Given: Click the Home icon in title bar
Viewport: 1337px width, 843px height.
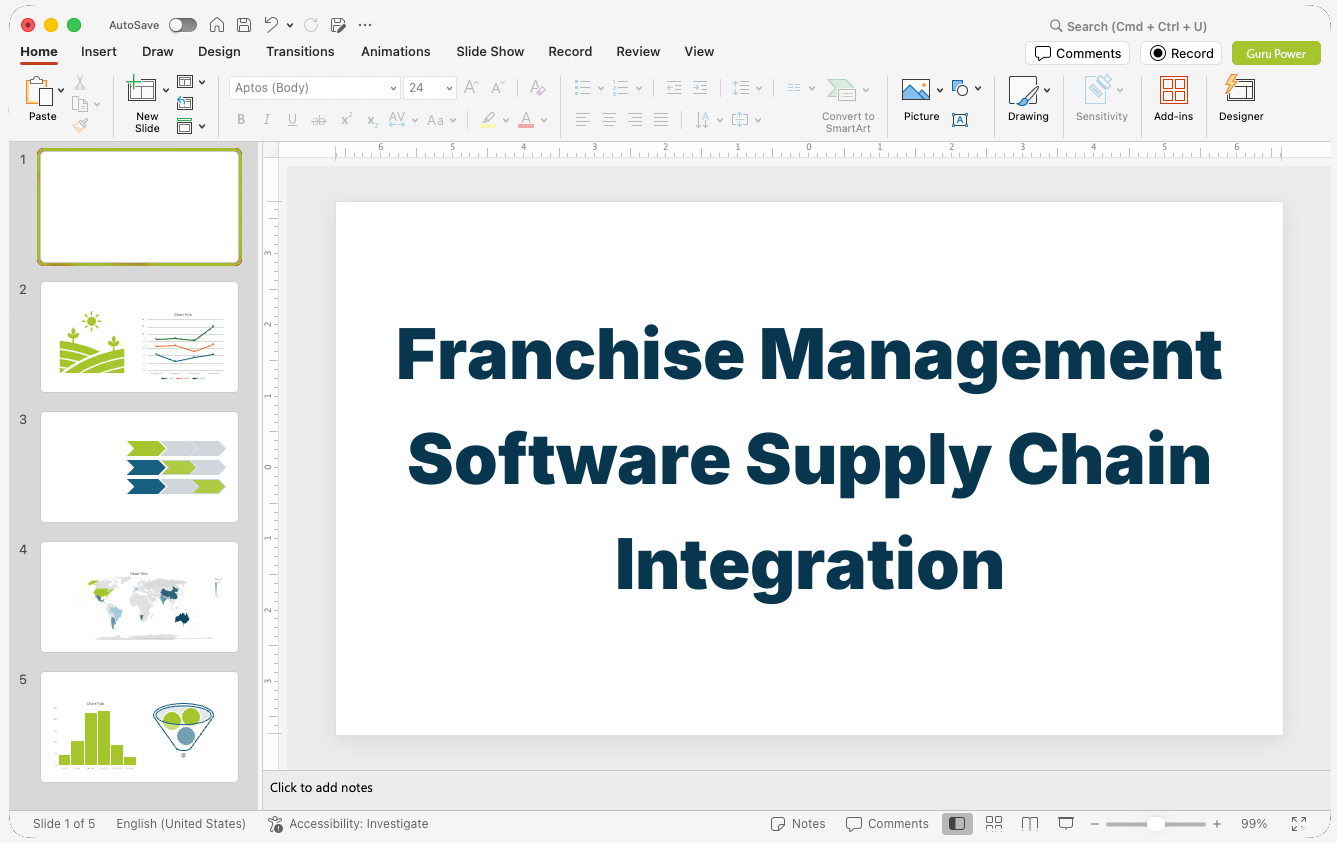Looking at the screenshot, I should [x=217, y=25].
